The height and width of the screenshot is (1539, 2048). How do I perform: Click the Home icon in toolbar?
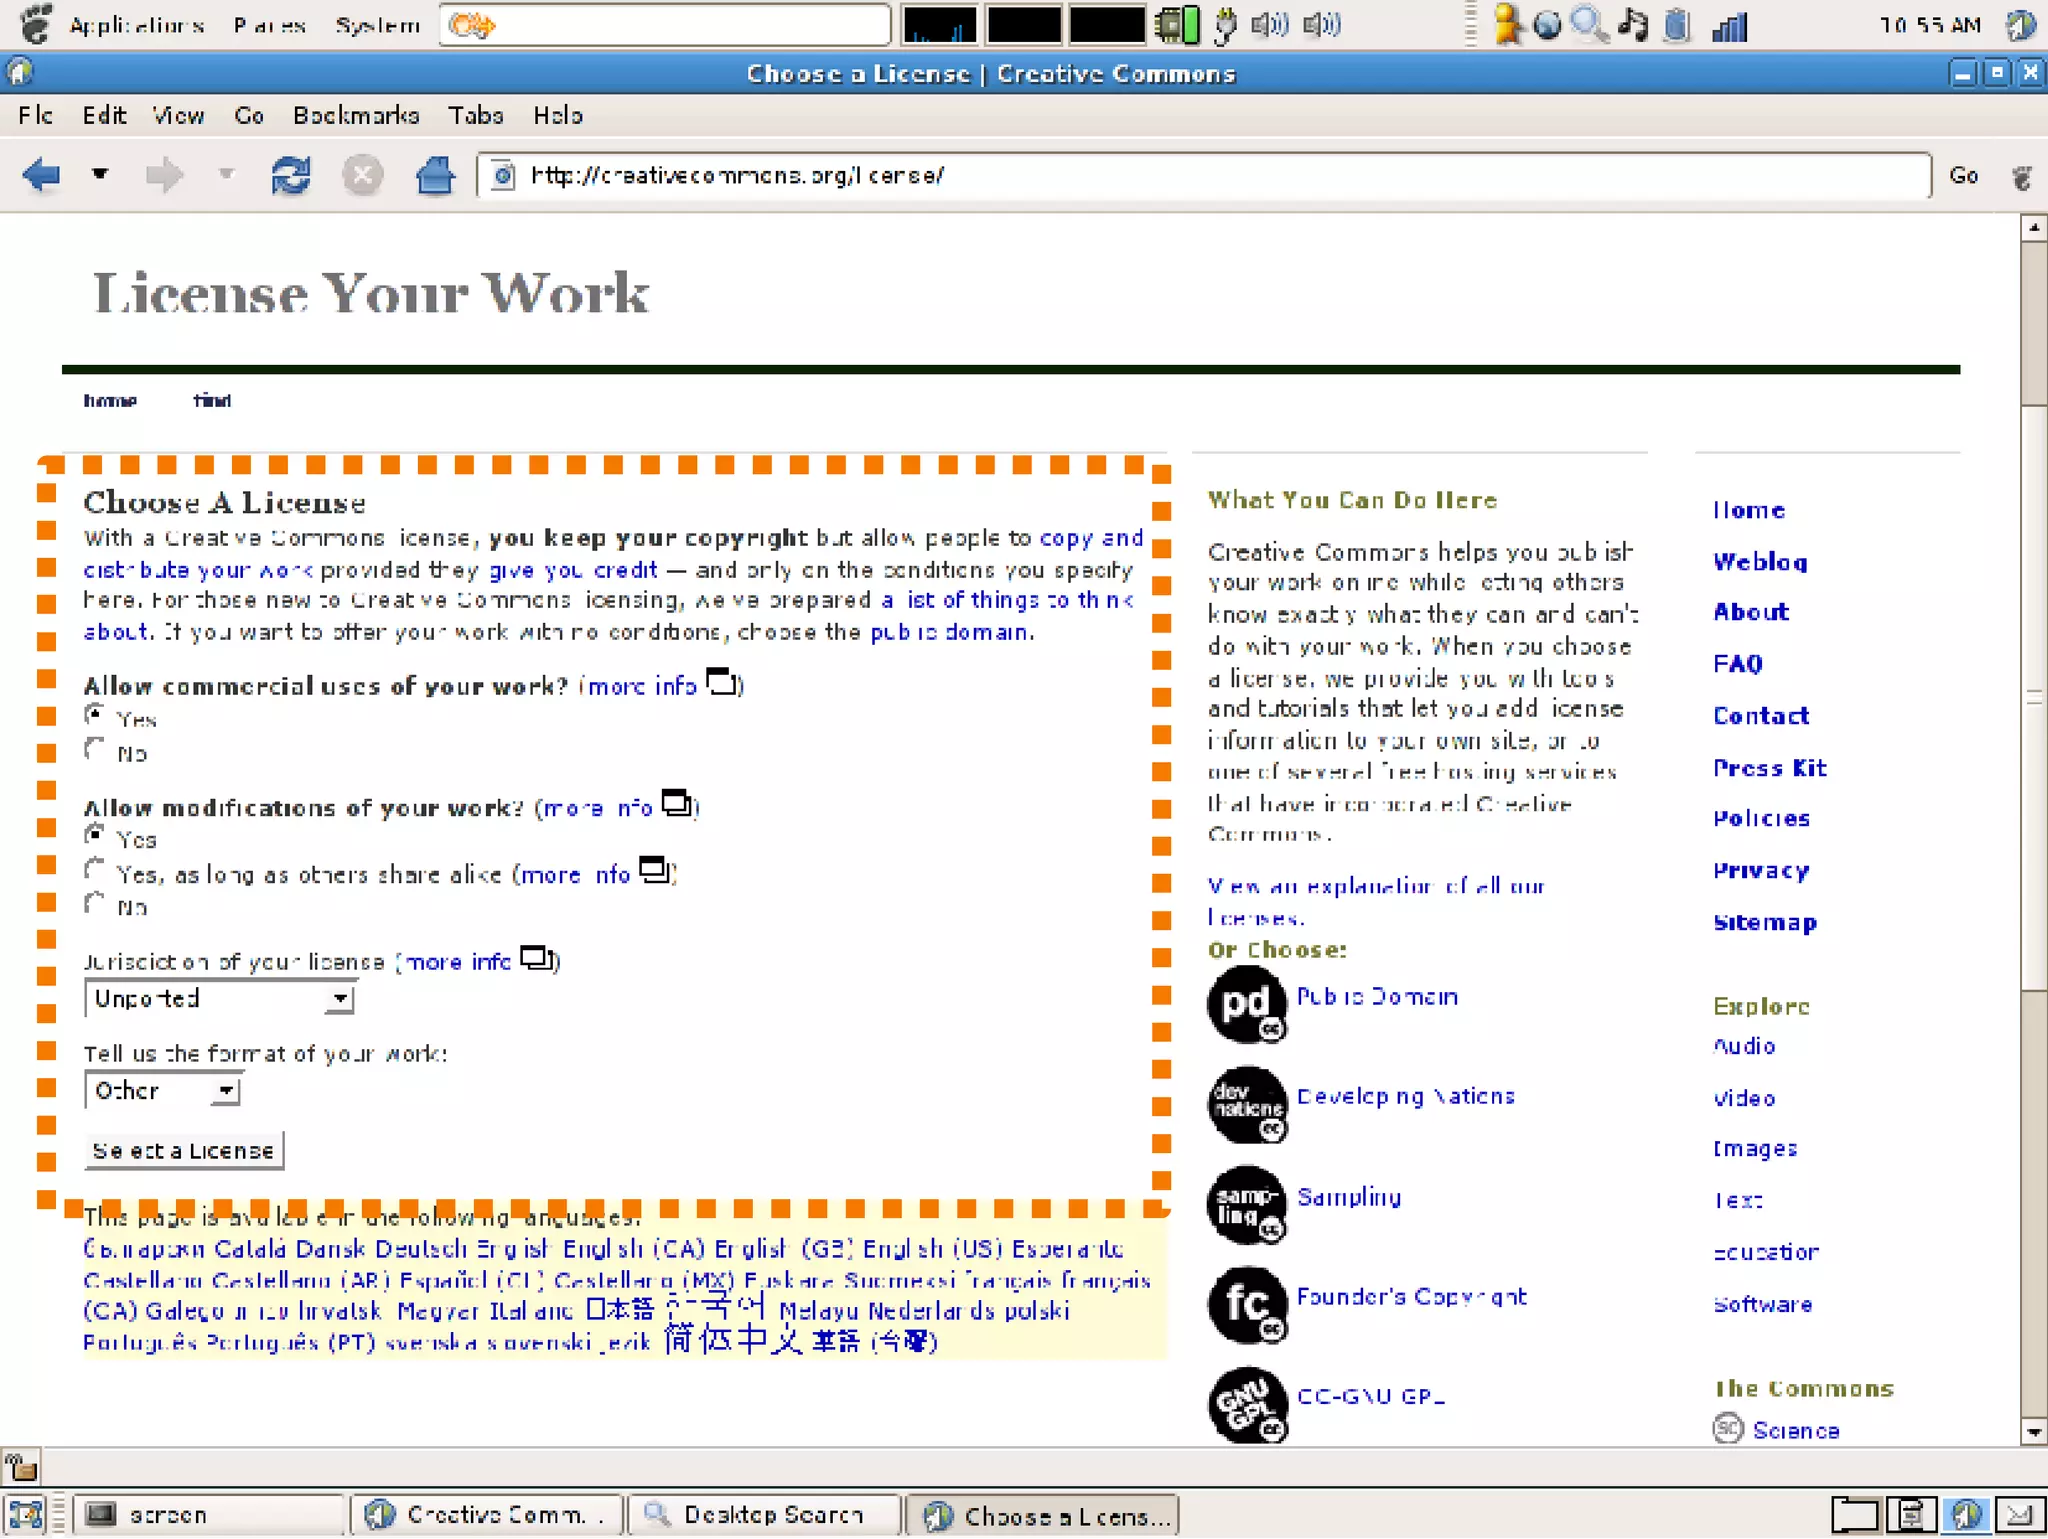pos(435,176)
